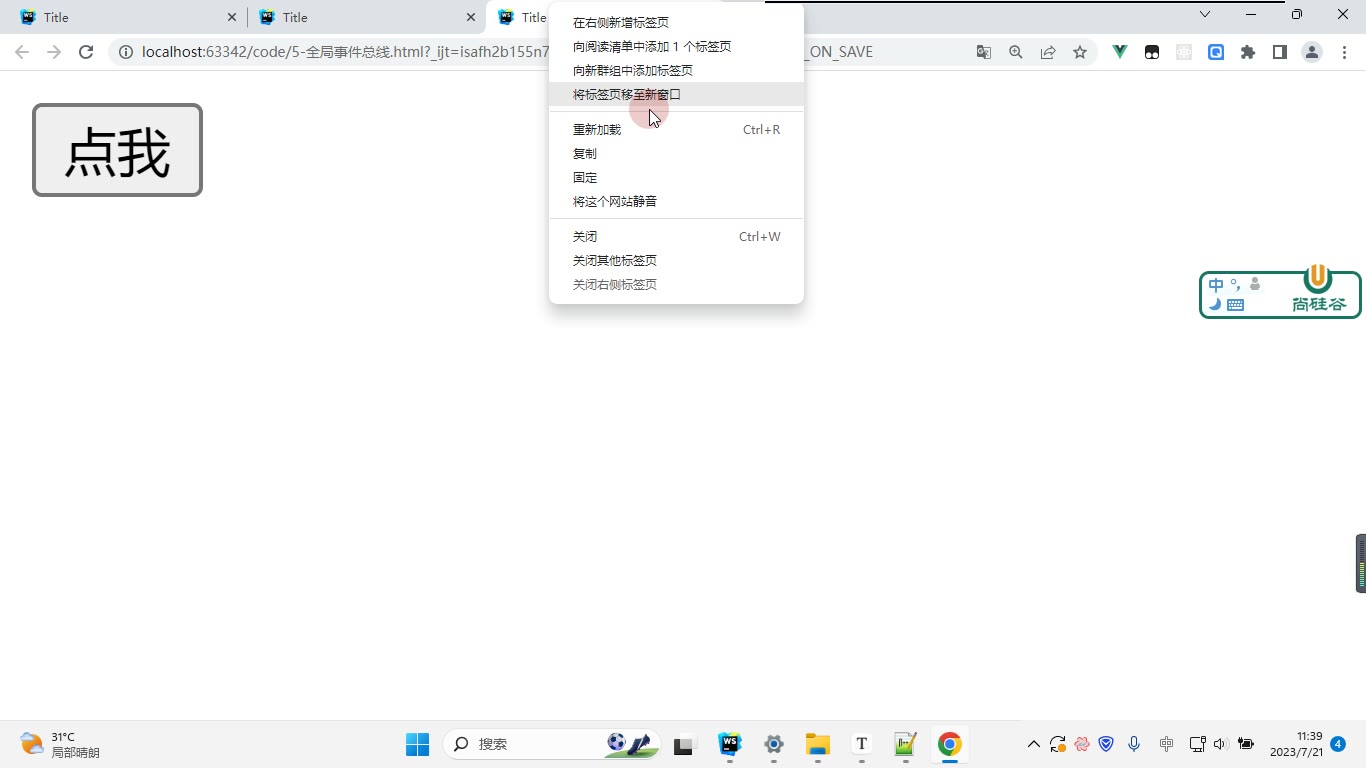
Task: Open the notification badge showing 4
Action: (1338, 744)
